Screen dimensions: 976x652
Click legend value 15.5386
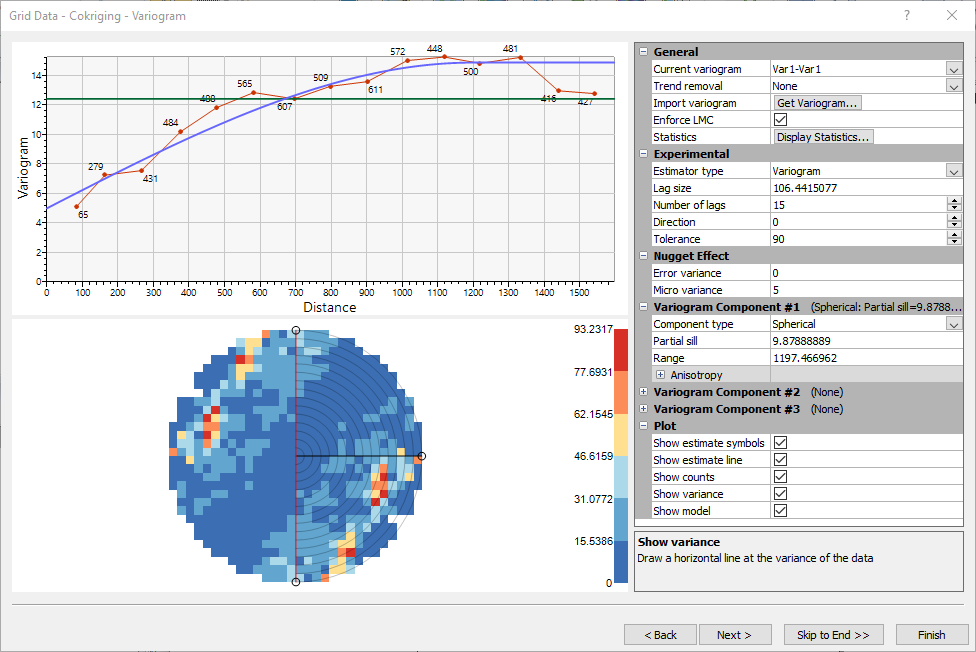tap(593, 541)
